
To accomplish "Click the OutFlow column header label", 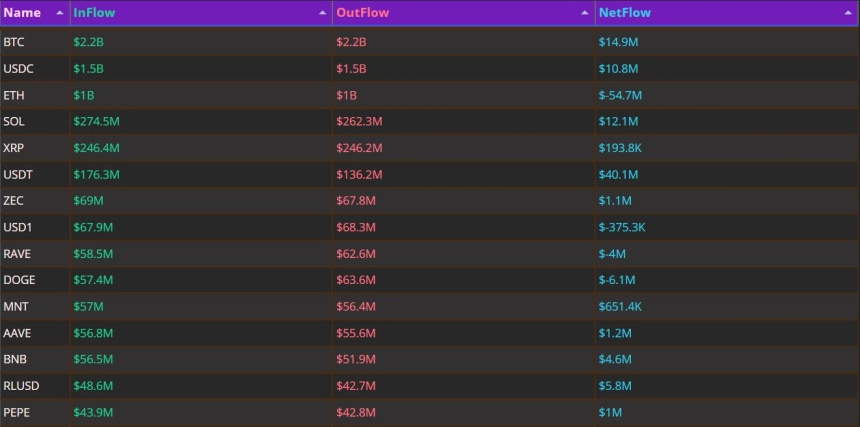I will pyautogui.click(x=362, y=13).
